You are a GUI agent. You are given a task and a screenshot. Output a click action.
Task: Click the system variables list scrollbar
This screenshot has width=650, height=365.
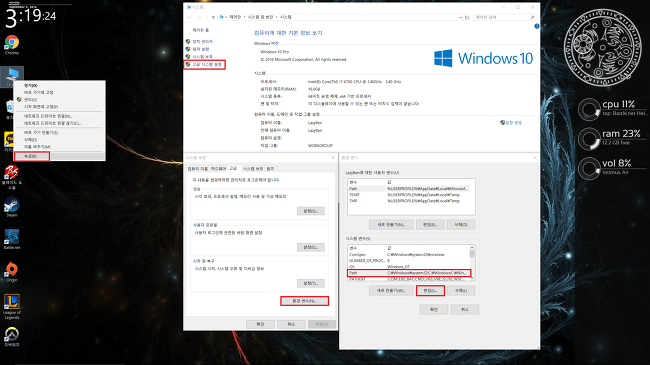tap(472, 263)
